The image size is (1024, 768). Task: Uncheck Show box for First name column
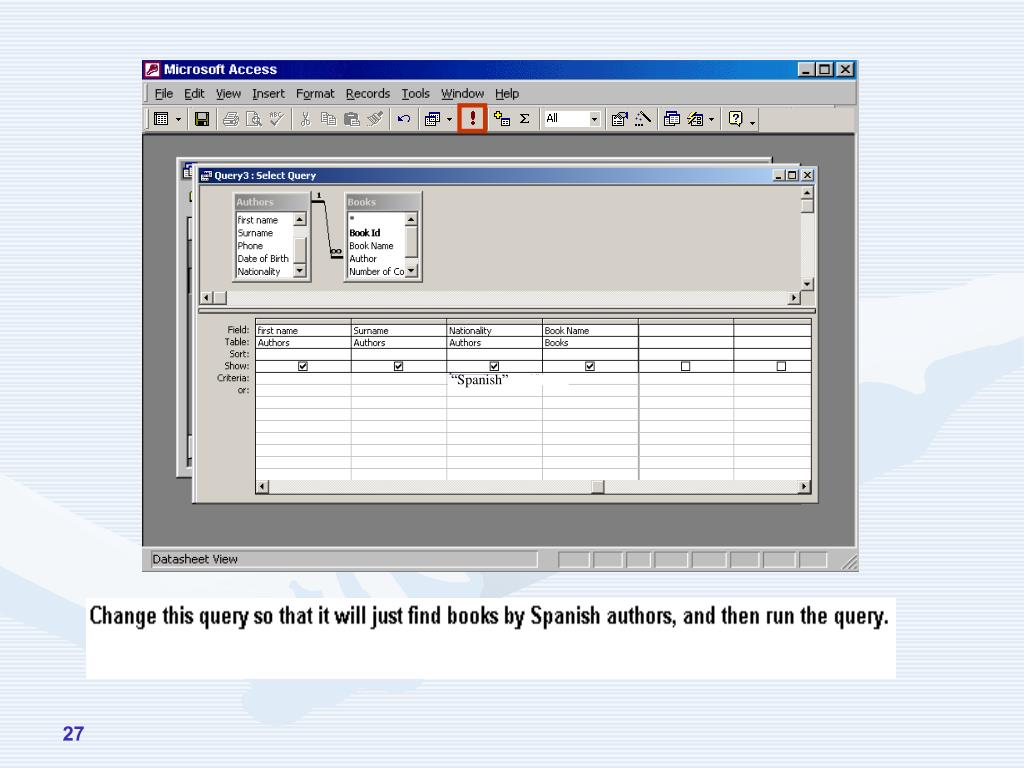303,366
